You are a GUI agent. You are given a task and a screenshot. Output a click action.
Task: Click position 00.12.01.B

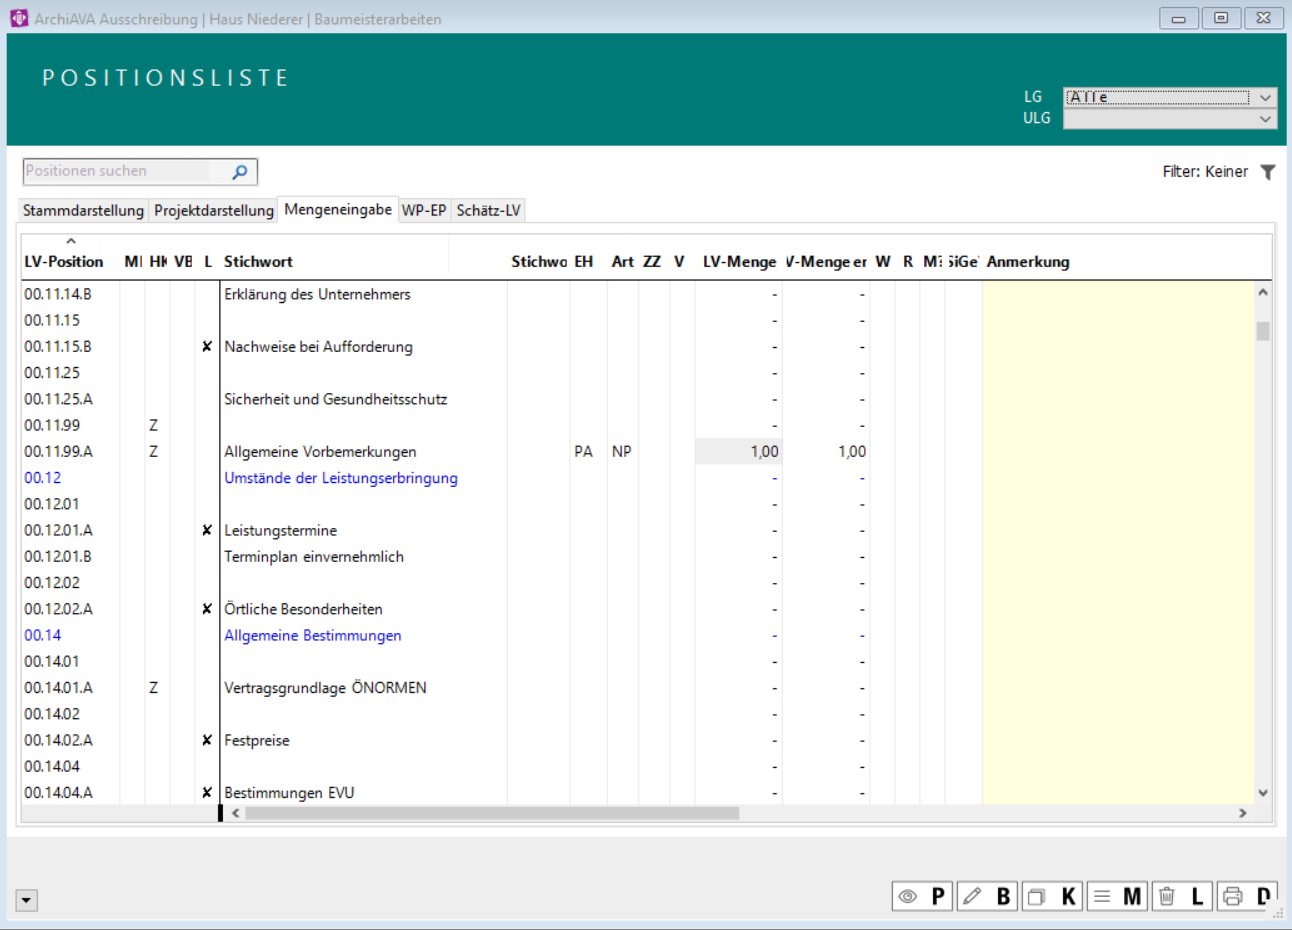click(x=58, y=557)
